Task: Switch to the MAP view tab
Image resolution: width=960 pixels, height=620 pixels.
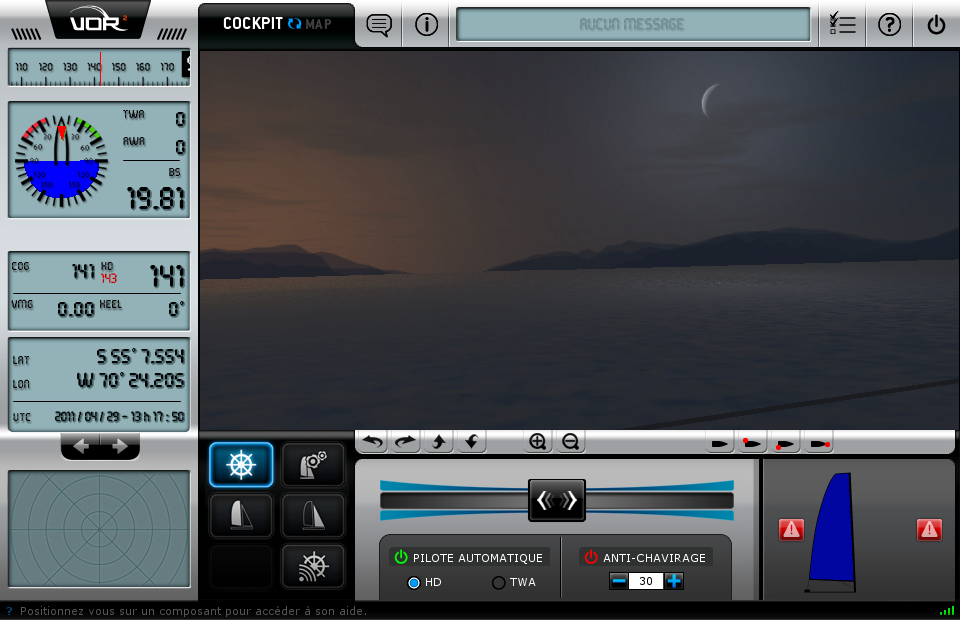Action: click(x=319, y=24)
